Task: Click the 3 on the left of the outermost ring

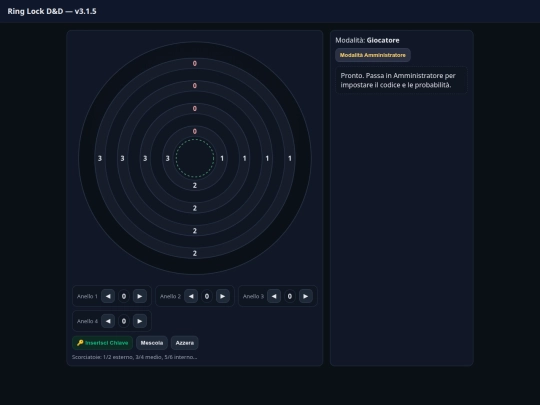Action: 100,158
